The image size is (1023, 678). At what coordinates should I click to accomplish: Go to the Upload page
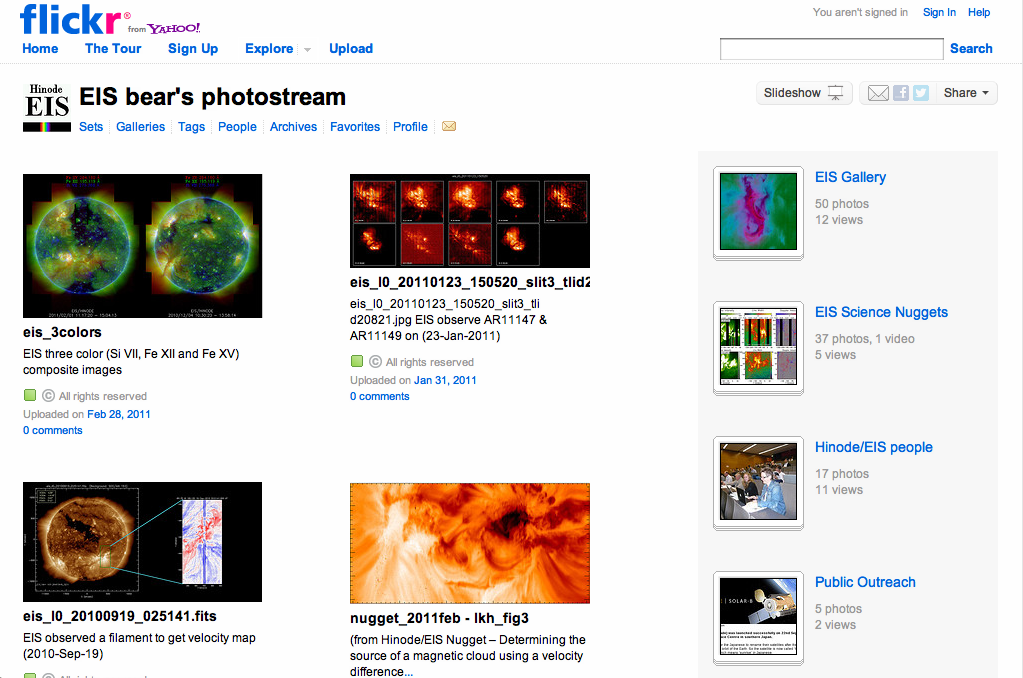pyautogui.click(x=351, y=48)
